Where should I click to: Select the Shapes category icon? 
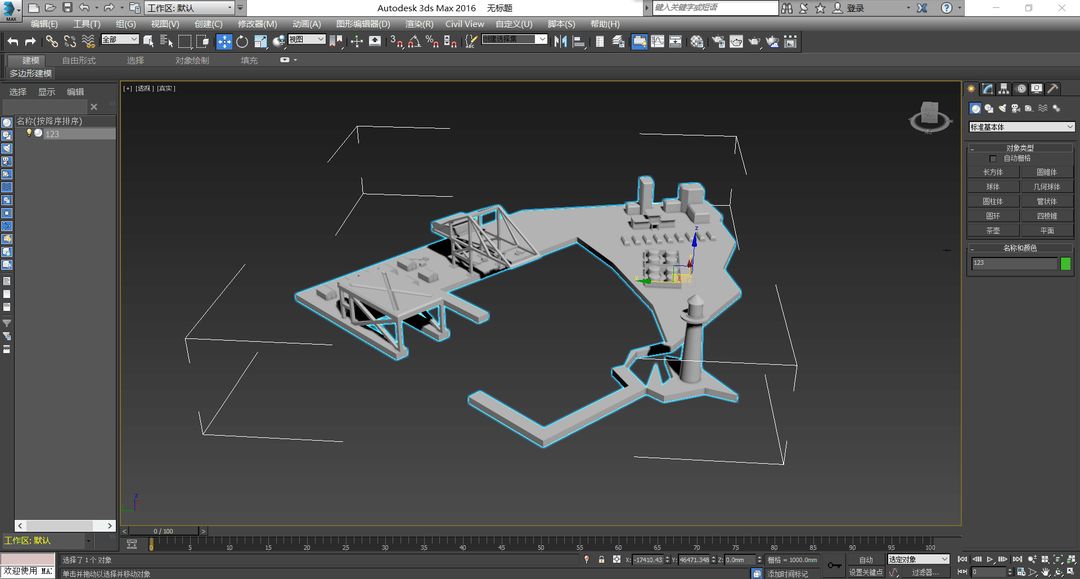(989, 108)
